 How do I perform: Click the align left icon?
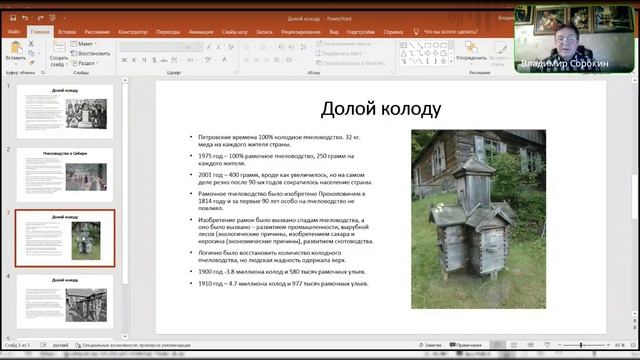point(247,60)
